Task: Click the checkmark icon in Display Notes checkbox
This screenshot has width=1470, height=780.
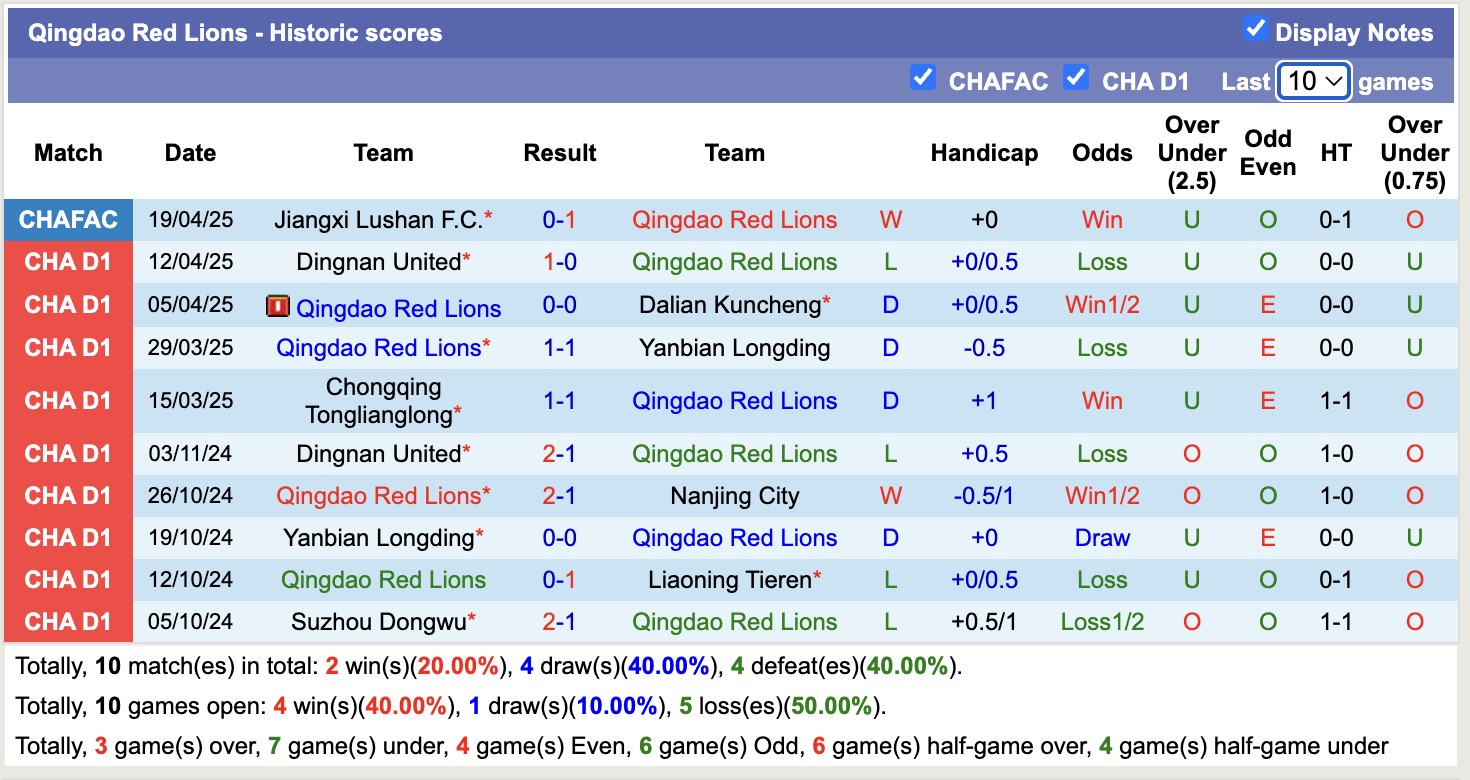Action: (x=1256, y=30)
